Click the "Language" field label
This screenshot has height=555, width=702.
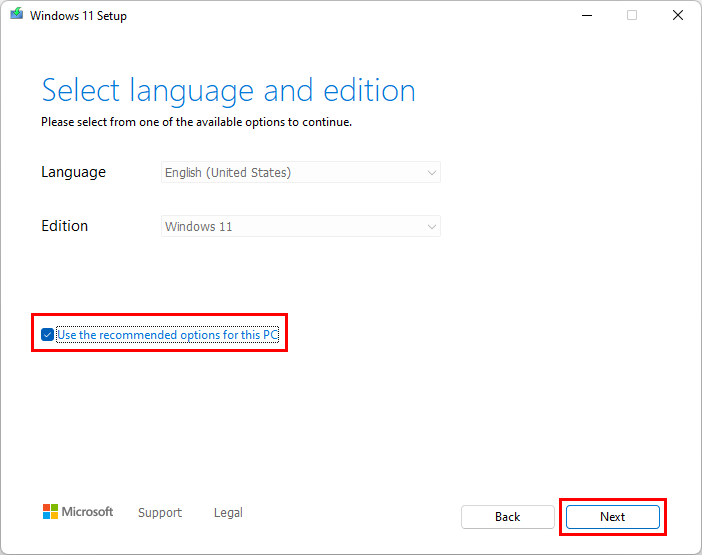[73, 172]
